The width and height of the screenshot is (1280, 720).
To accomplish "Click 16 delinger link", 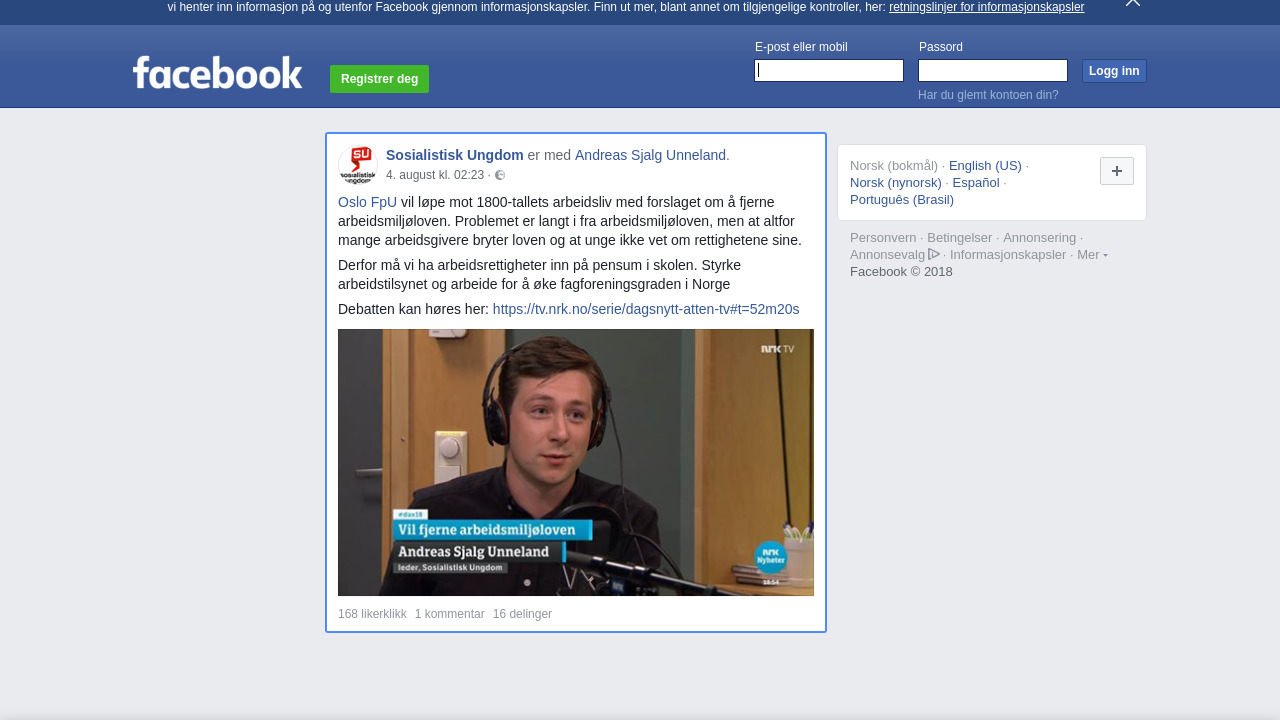I will click(522, 614).
